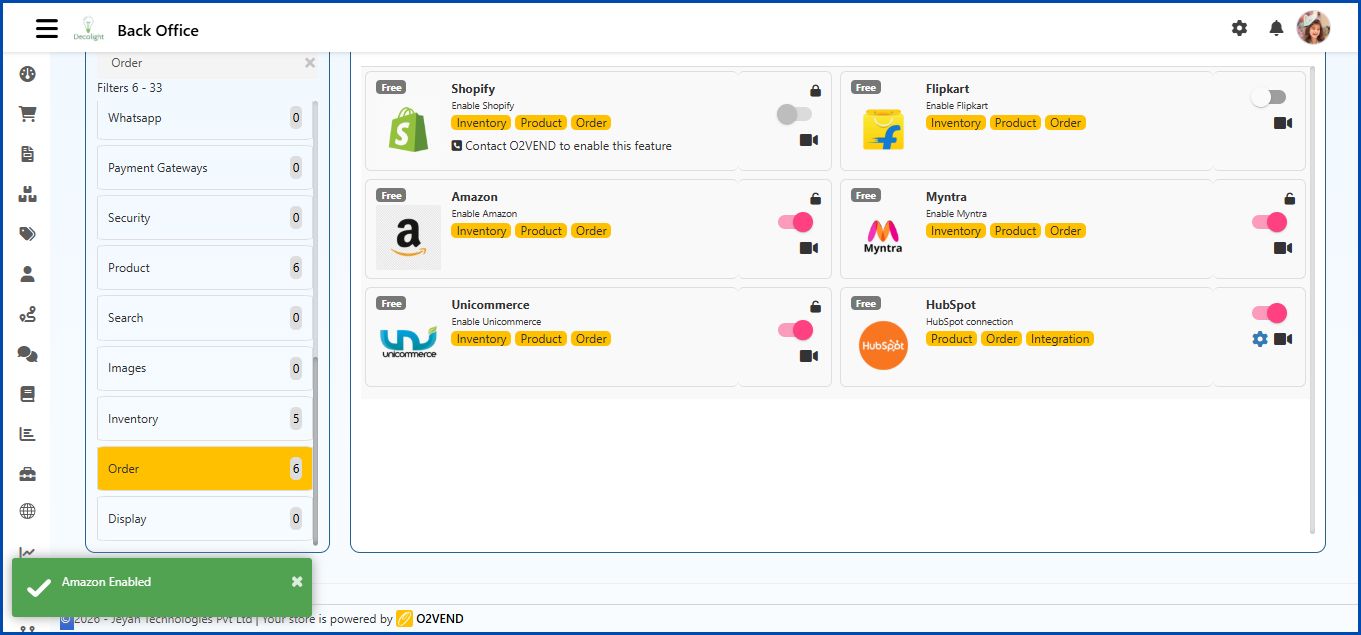Image resolution: width=1361 pixels, height=635 pixels.
Task: Enable the Flipkart integration toggle
Action: tap(1269, 96)
